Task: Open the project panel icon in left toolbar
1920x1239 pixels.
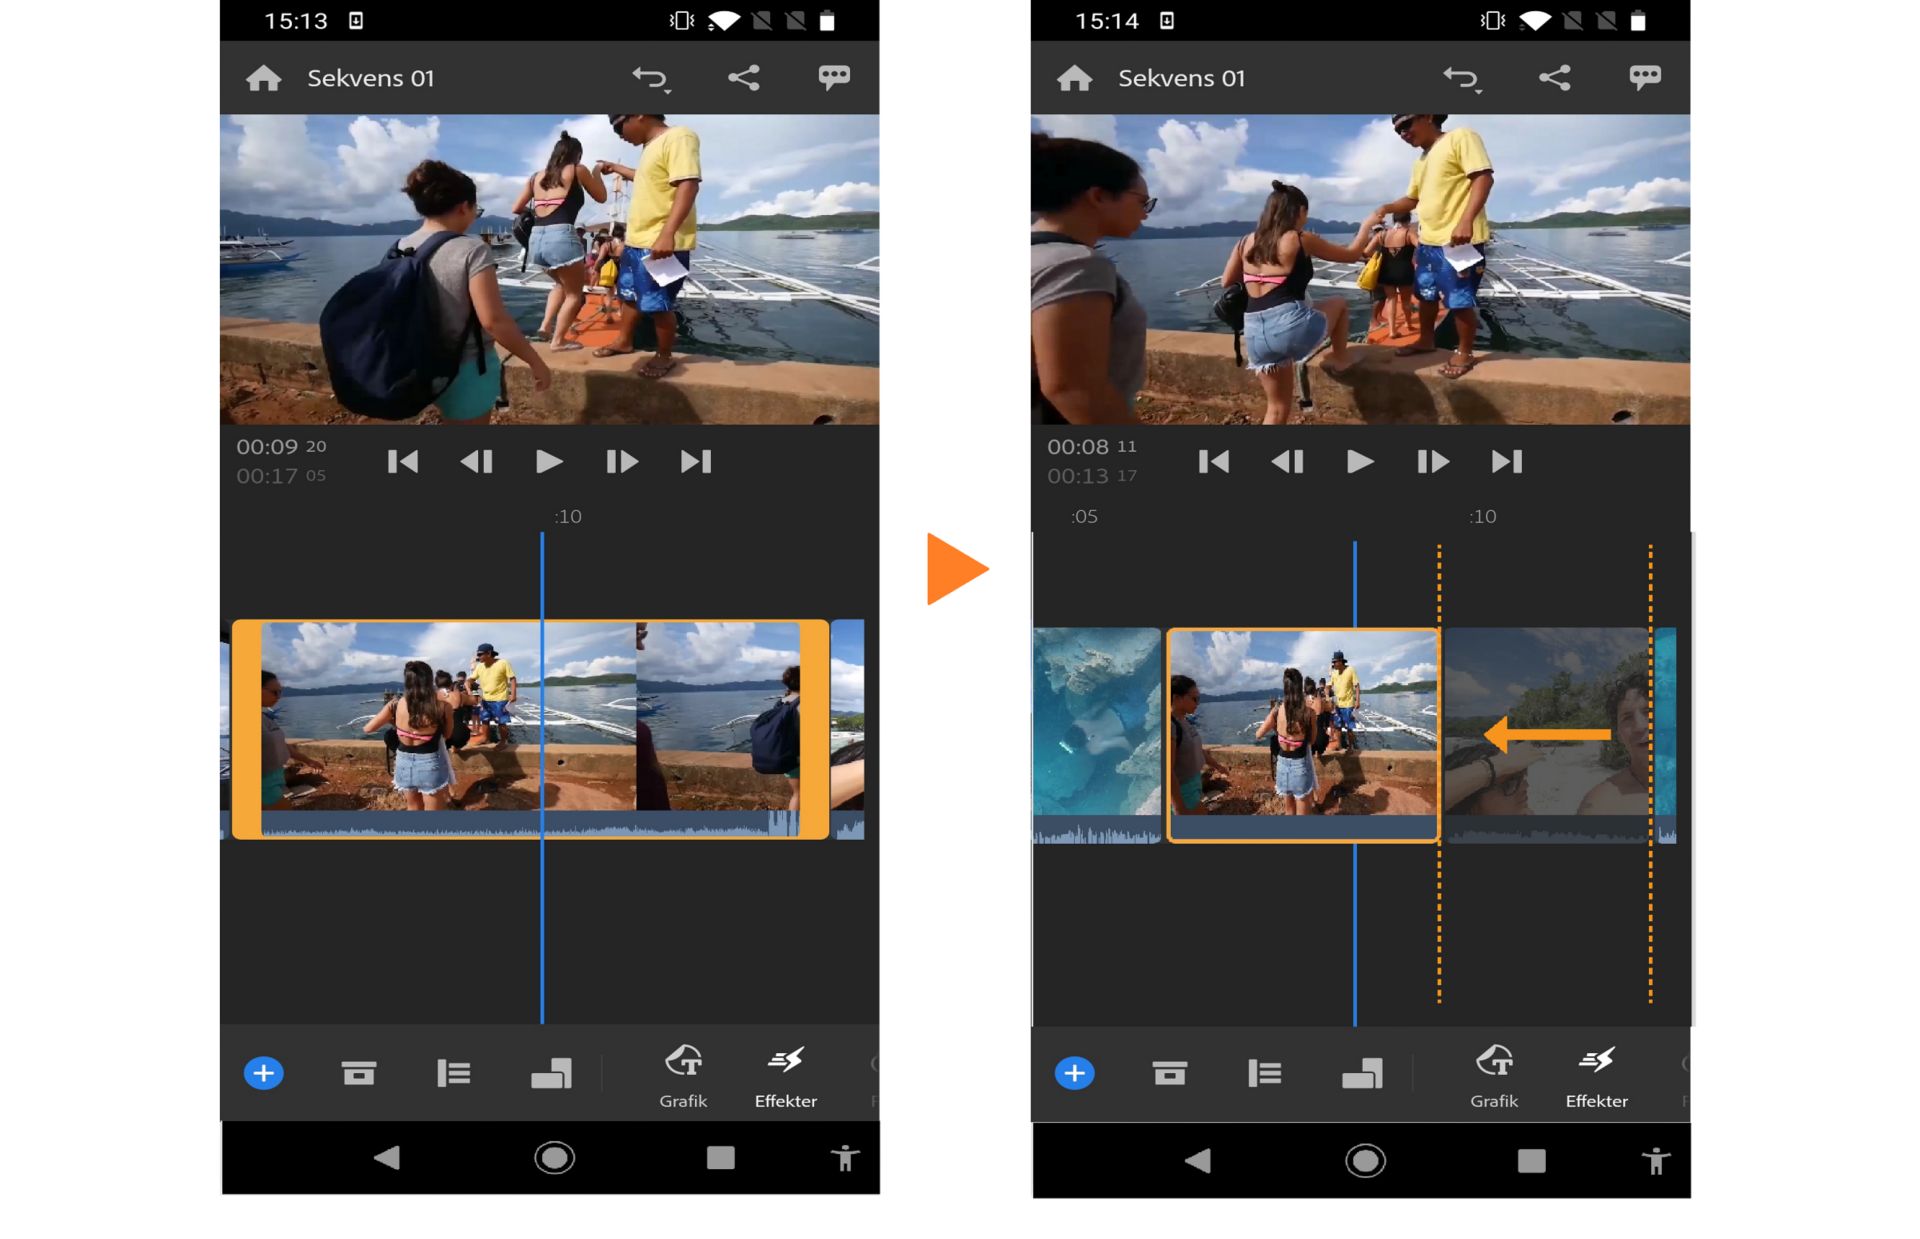Action: click(358, 1073)
